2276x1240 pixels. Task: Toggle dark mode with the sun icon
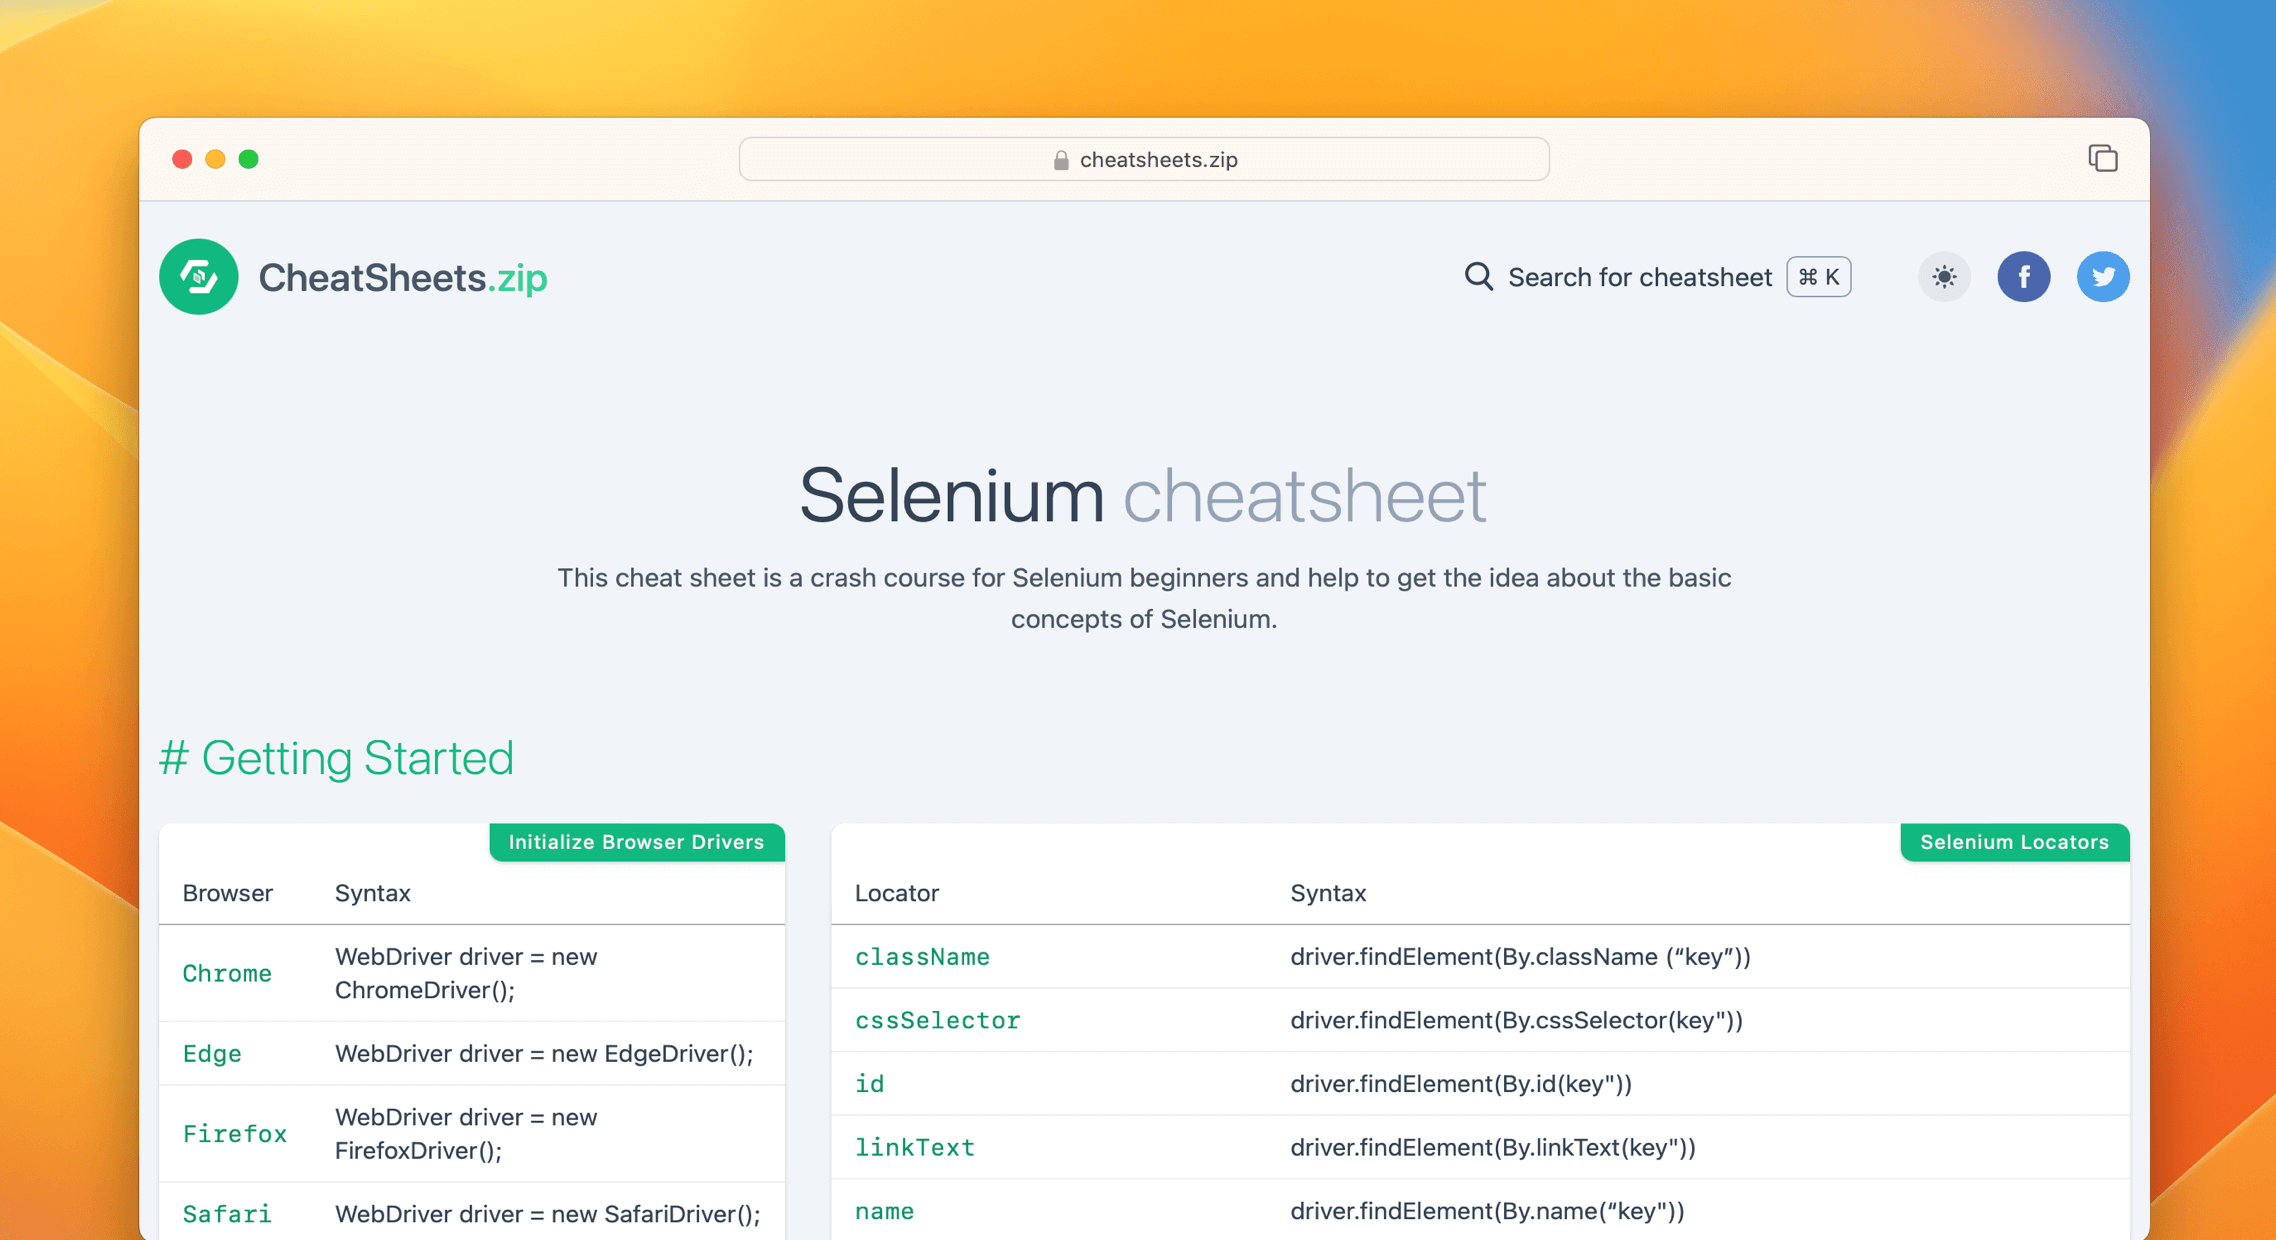click(x=1944, y=277)
